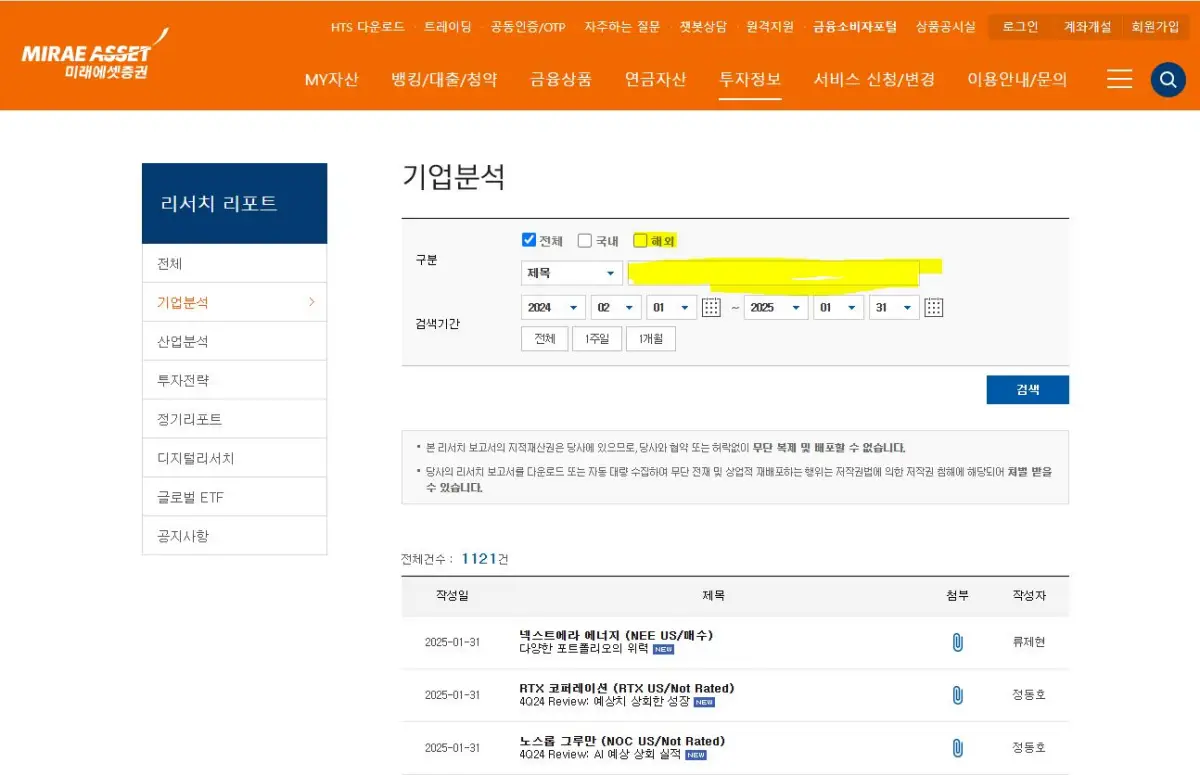Open the 제목 search field dropdown
The height and width of the screenshot is (775, 1200).
tap(571, 272)
